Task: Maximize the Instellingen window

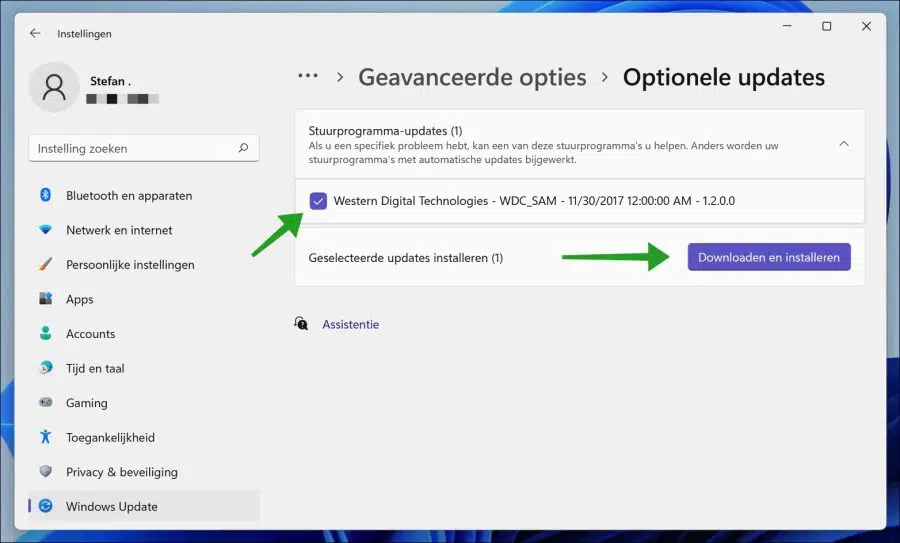Action: (x=827, y=26)
